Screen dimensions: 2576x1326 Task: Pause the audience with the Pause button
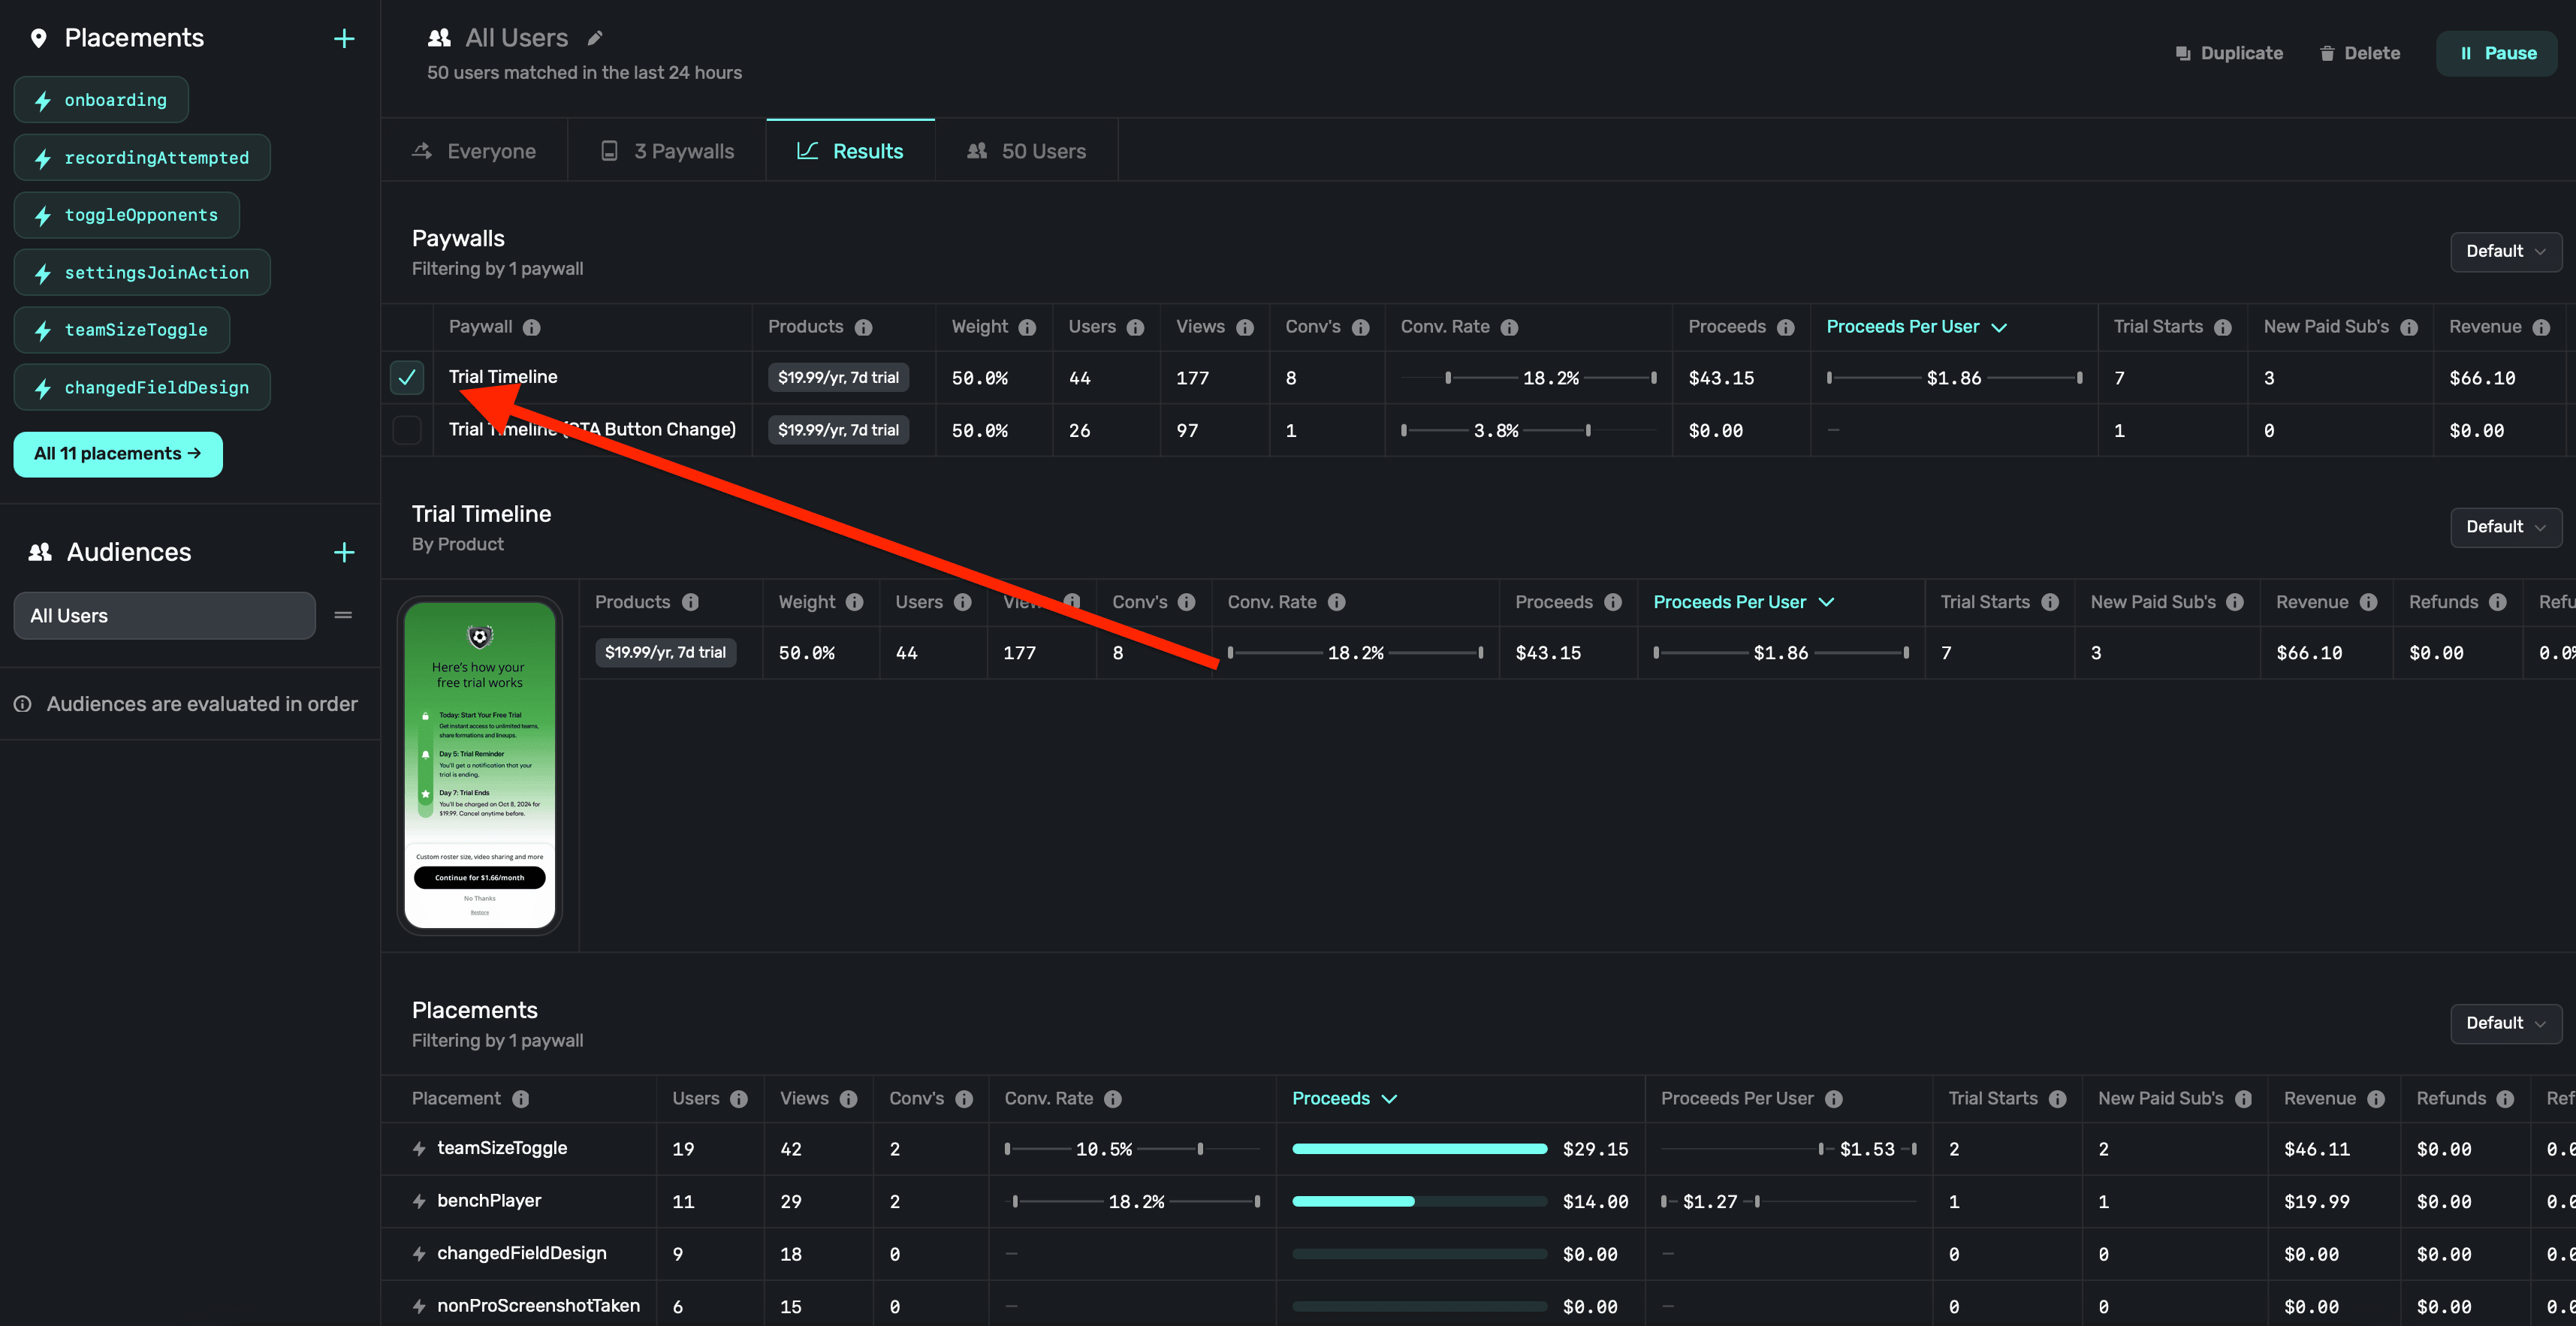(2496, 53)
